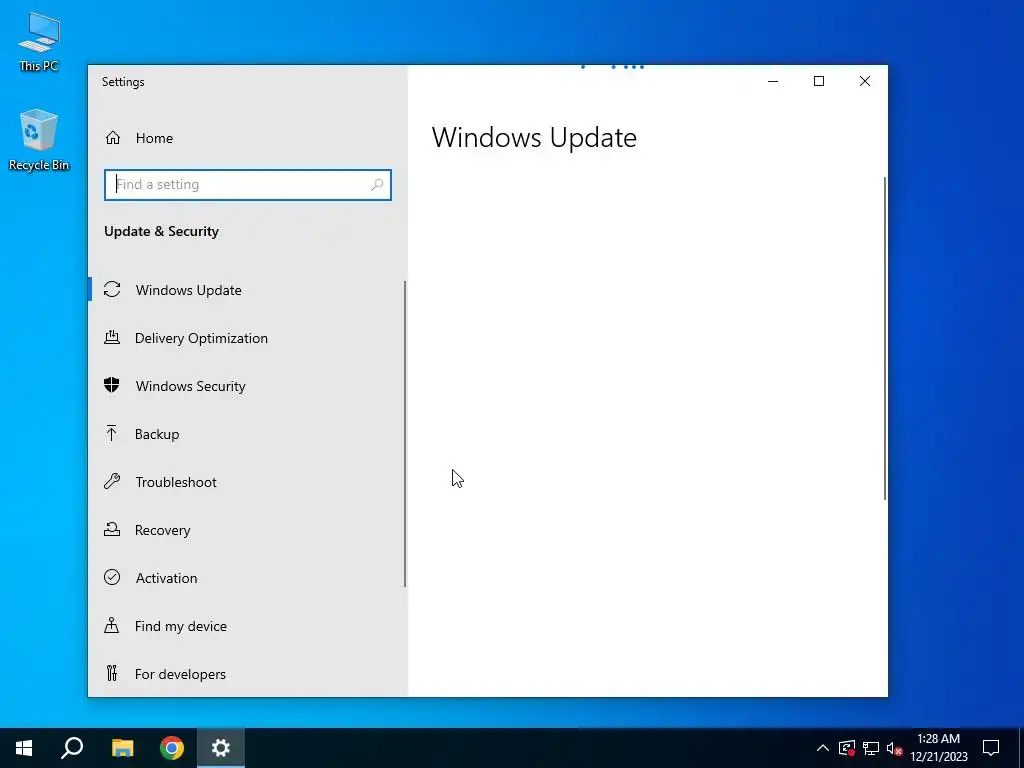
Task: Select the This PC desktop icon
Action: (39, 42)
